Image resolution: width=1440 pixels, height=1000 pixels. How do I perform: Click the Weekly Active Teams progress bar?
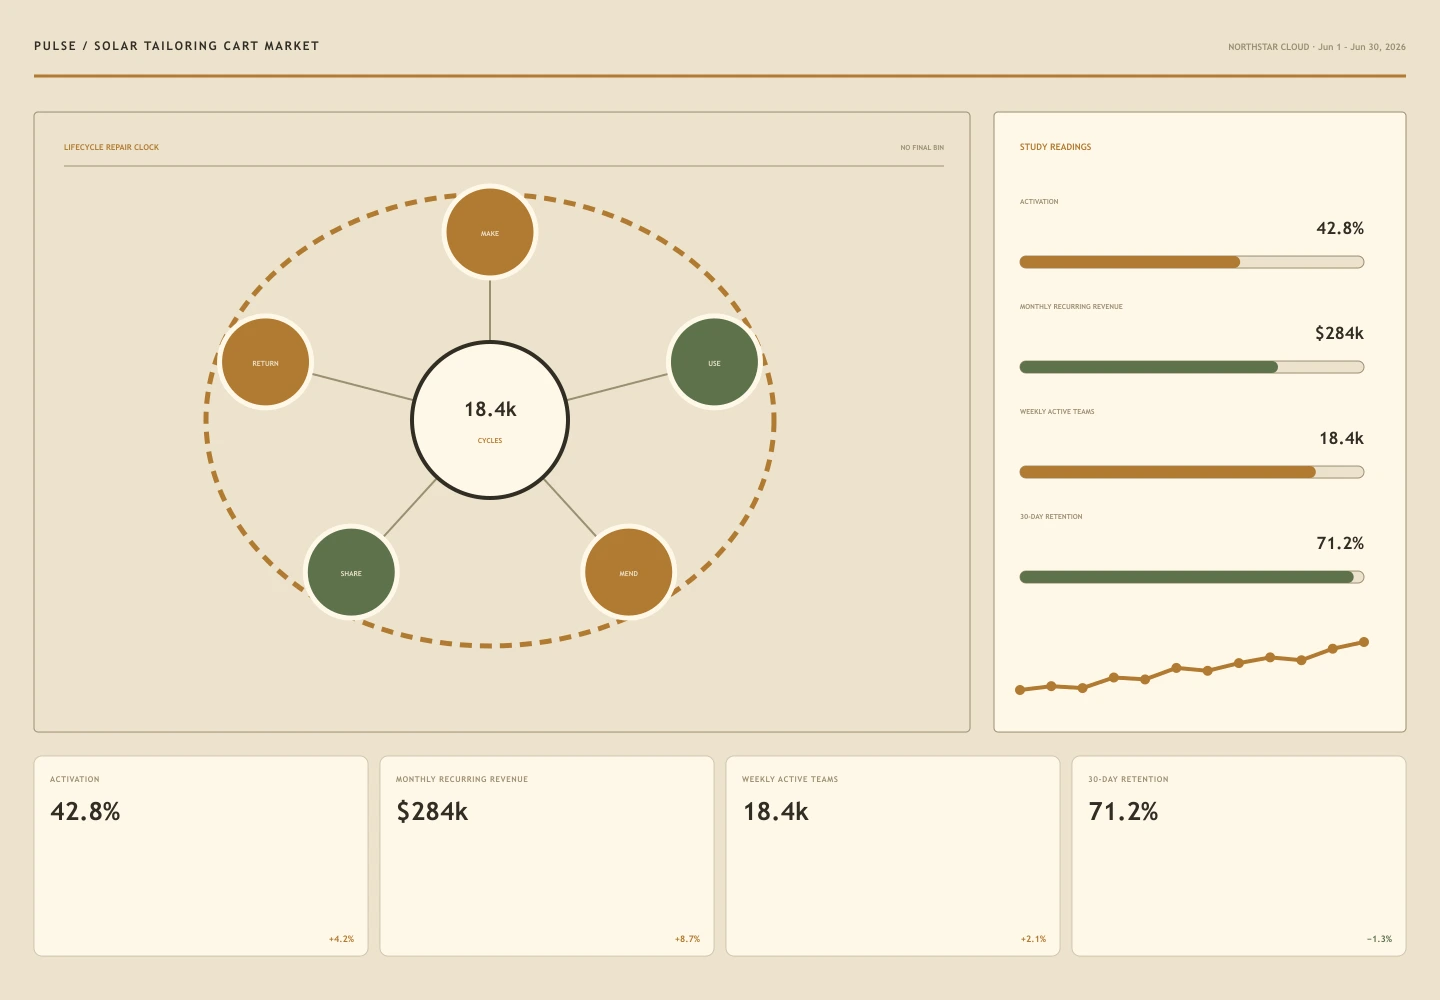click(x=1192, y=472)
